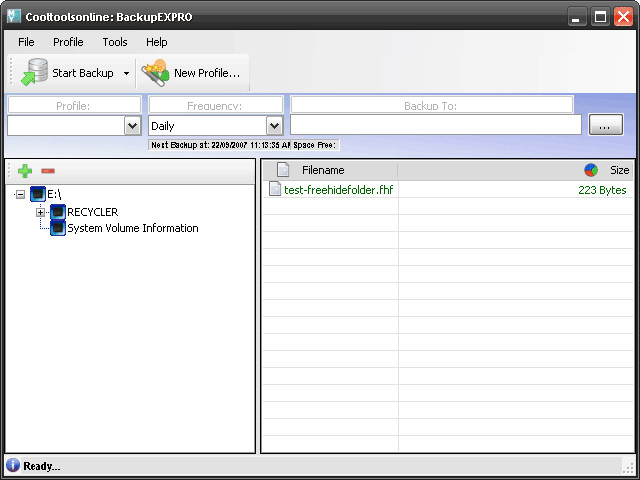The width and height of the screenshot is (640, 480).
Task: Open the Start Backup dropdown arrow
Action: click(x=127, y=73)
